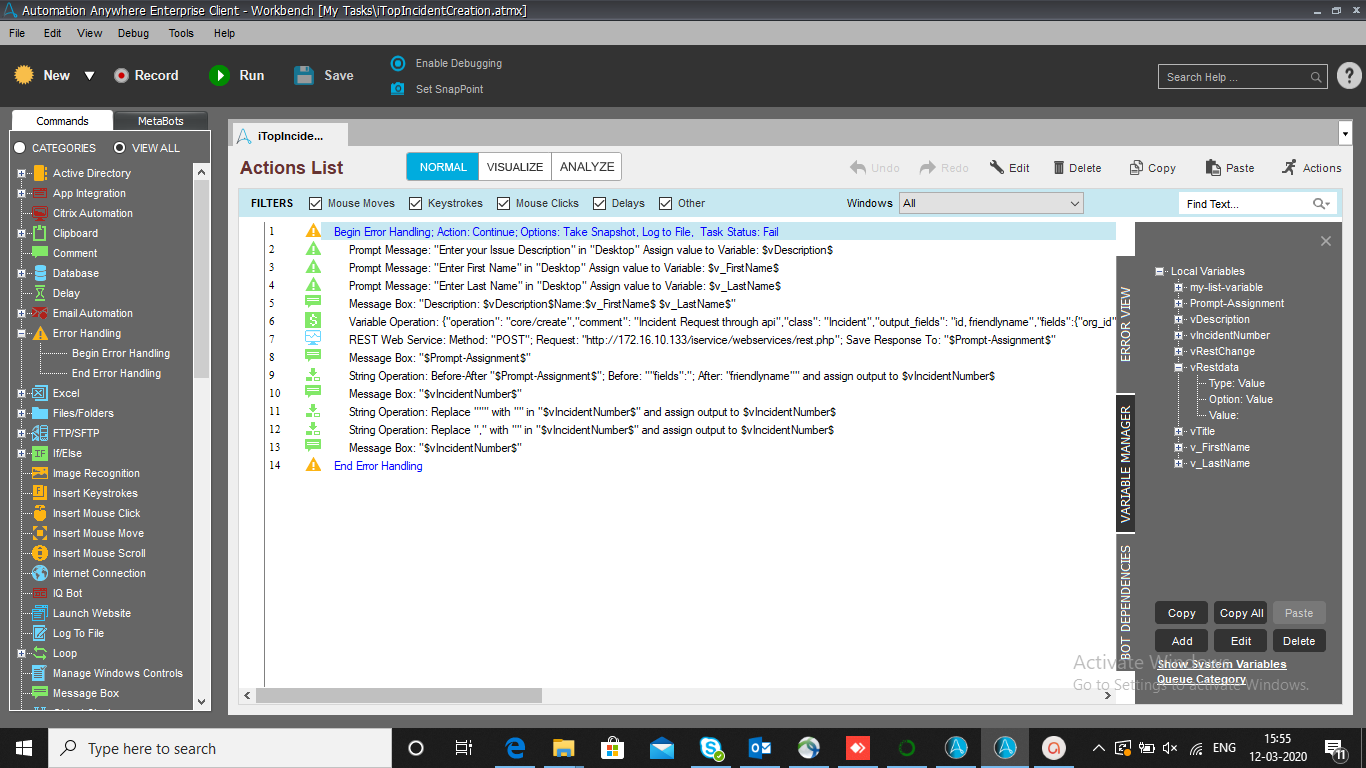The height and width of the screenshot is (768, 1366).
Task: Expand the vDescription variable node
Action: tap(1180, 319)
